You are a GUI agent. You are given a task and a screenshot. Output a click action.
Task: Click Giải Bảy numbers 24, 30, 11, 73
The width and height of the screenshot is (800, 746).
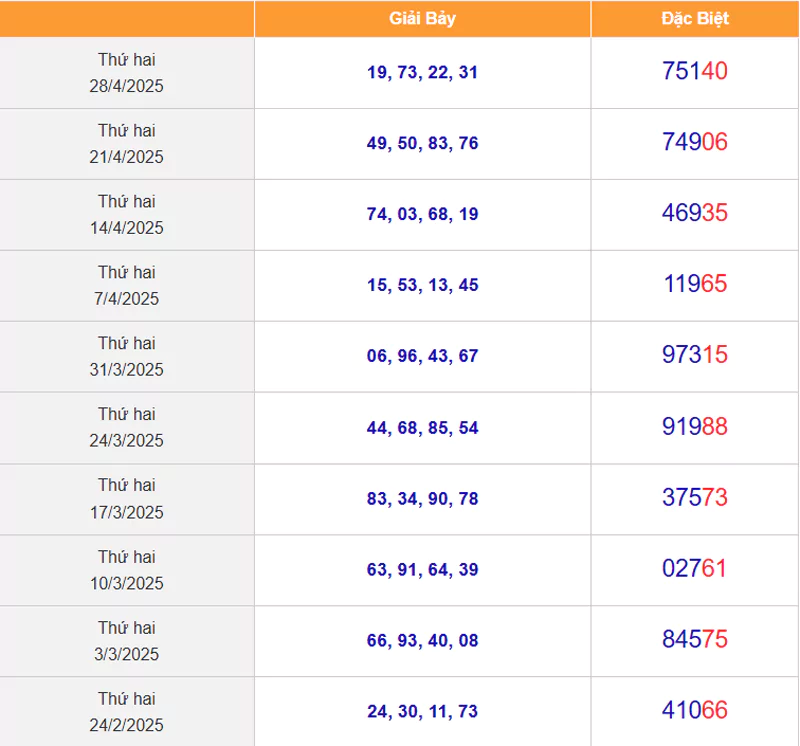(422, 712)
